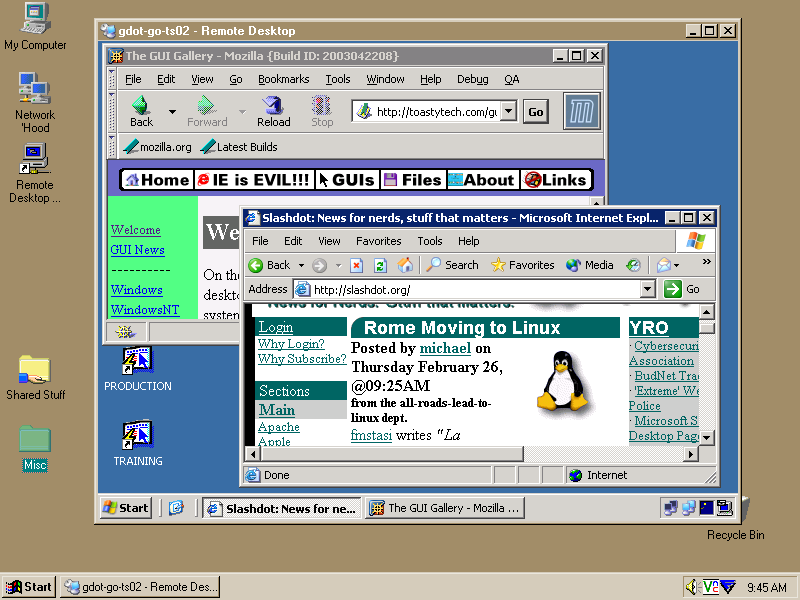Click the IE Go button
This screenshot has width=800, height=600.
pos(683,289)
